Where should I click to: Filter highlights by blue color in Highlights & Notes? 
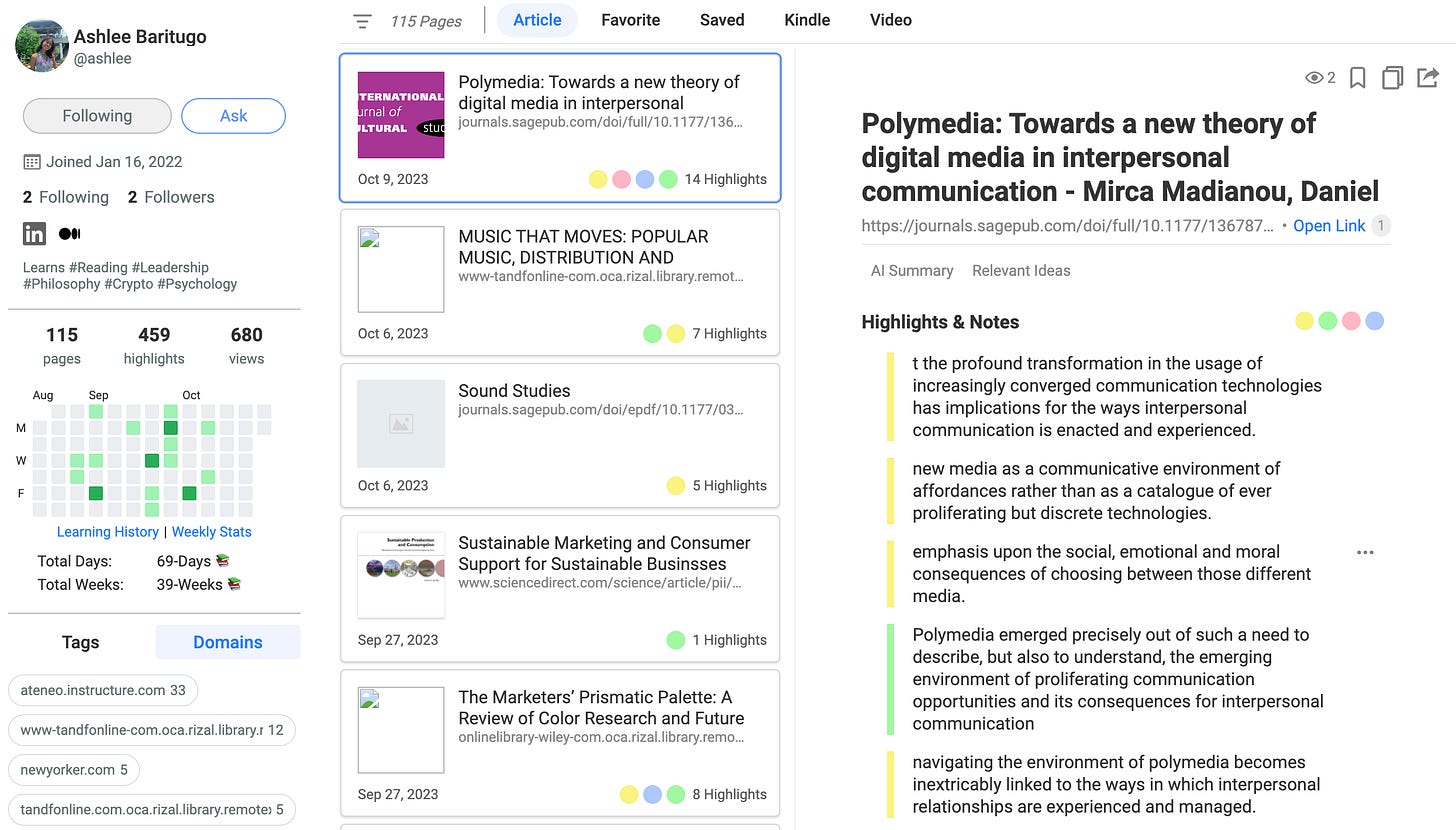click(x=1375, y=321)
